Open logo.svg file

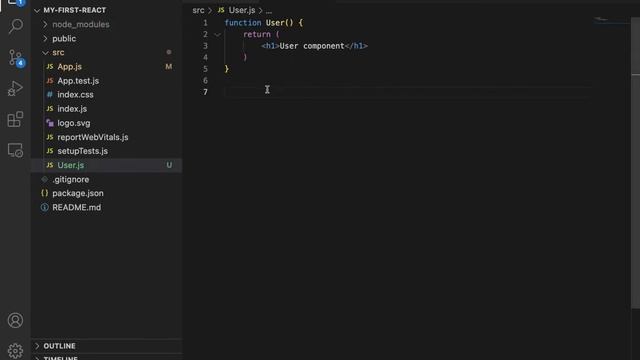74,123
